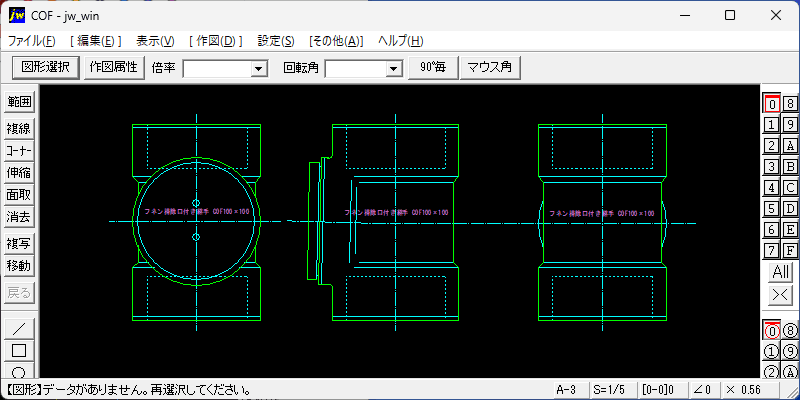Viewport: 800px width, 400px height.
Task: Click the All layers button
Action: 781,272
